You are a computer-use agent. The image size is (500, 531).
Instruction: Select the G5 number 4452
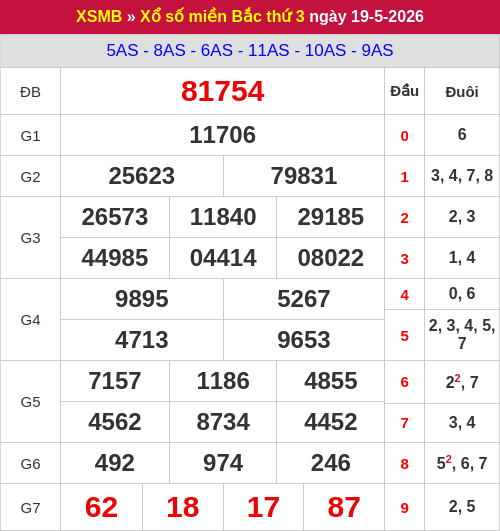331,422
